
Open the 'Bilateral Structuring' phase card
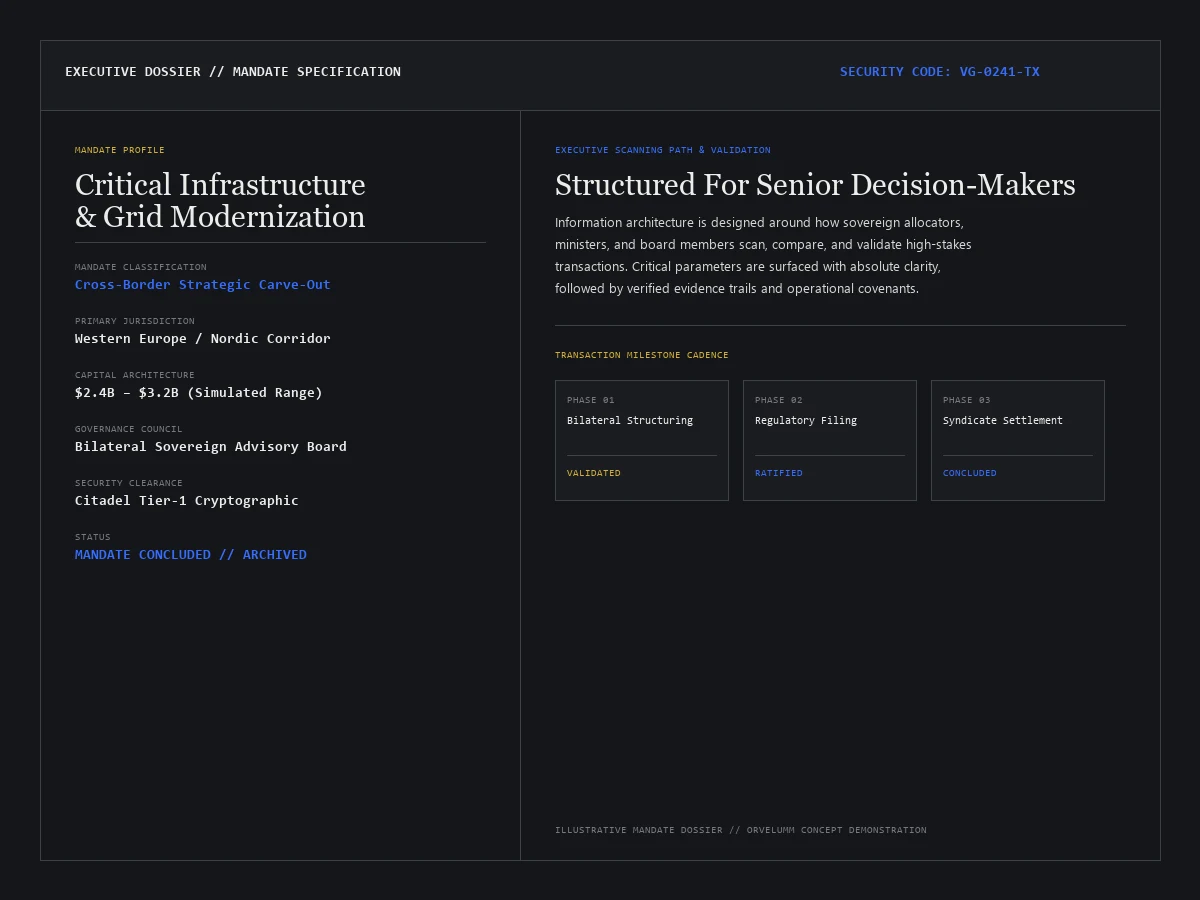click(x=642, y=440)
